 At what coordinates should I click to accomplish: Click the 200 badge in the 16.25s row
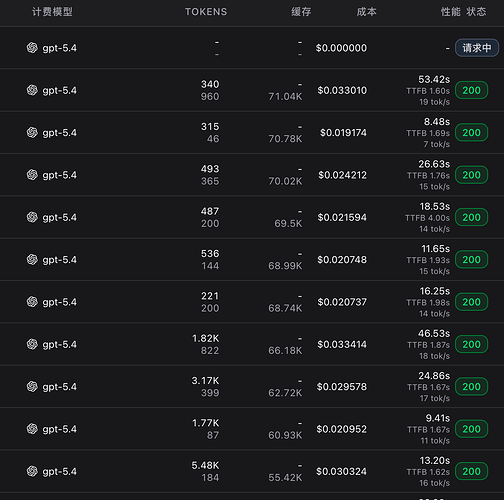pos(471,302)
